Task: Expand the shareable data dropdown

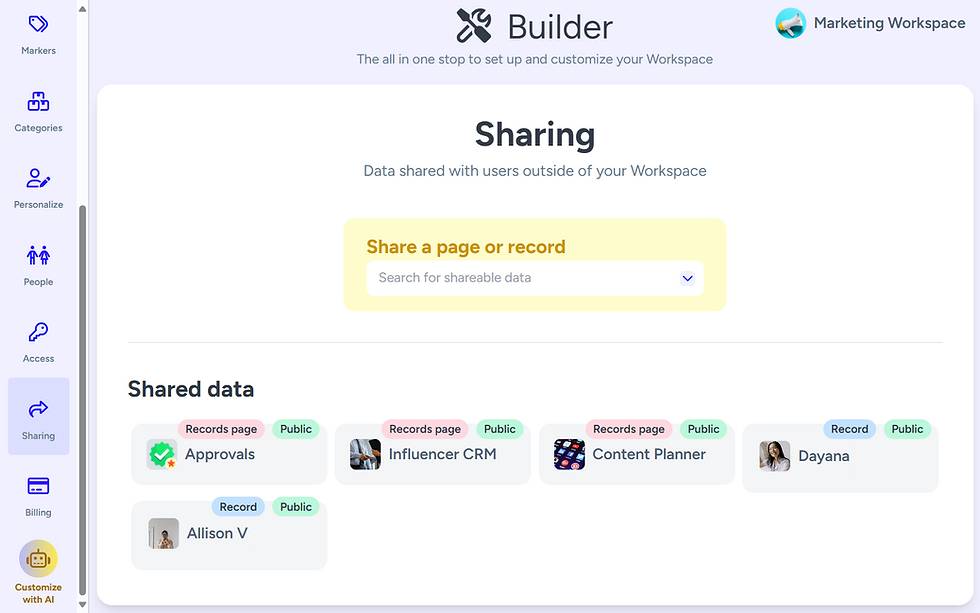Action: click(687, 278)
